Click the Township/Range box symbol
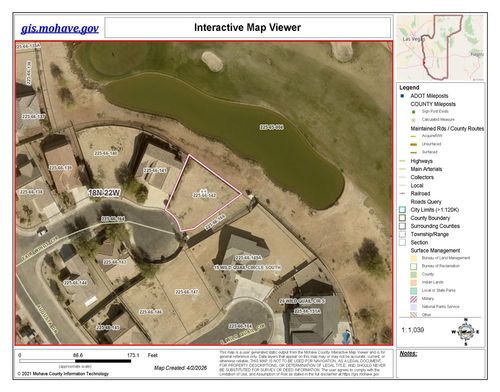The height and width of the screenshot is (392, 500). (403, 234)
